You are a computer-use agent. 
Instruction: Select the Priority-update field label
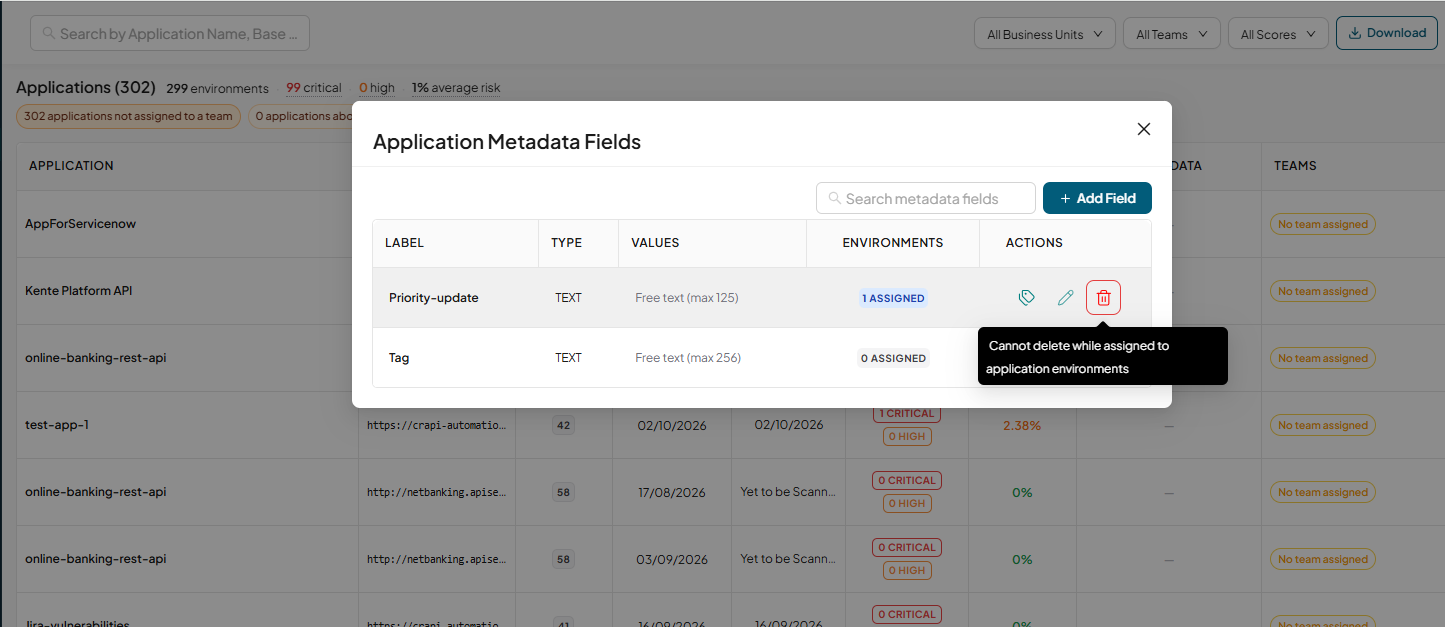[434, 298]
